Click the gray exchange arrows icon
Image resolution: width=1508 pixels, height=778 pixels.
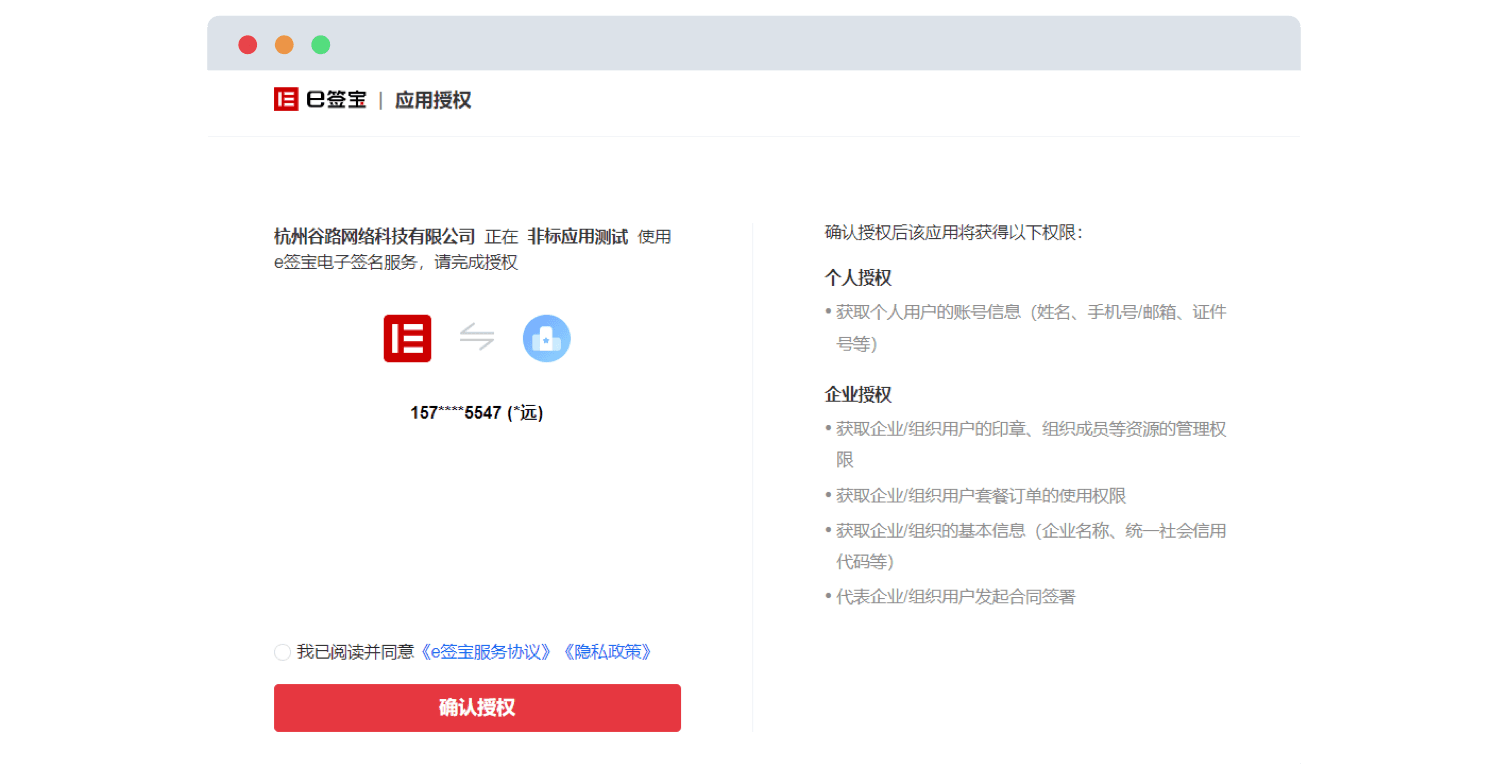tap(477, 337)
